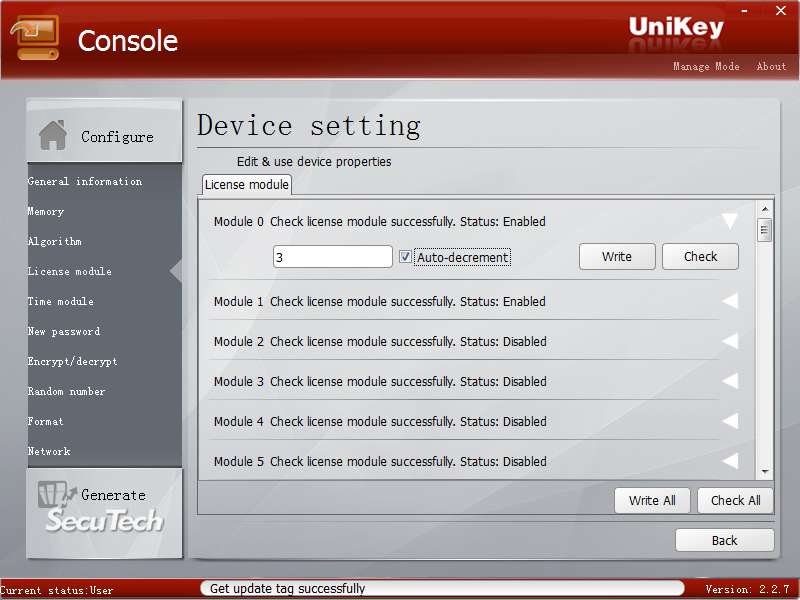Expand Module 5 with its arrow
Screen dimensions: 800x600
pyautogui.click(x=731, y=461)
